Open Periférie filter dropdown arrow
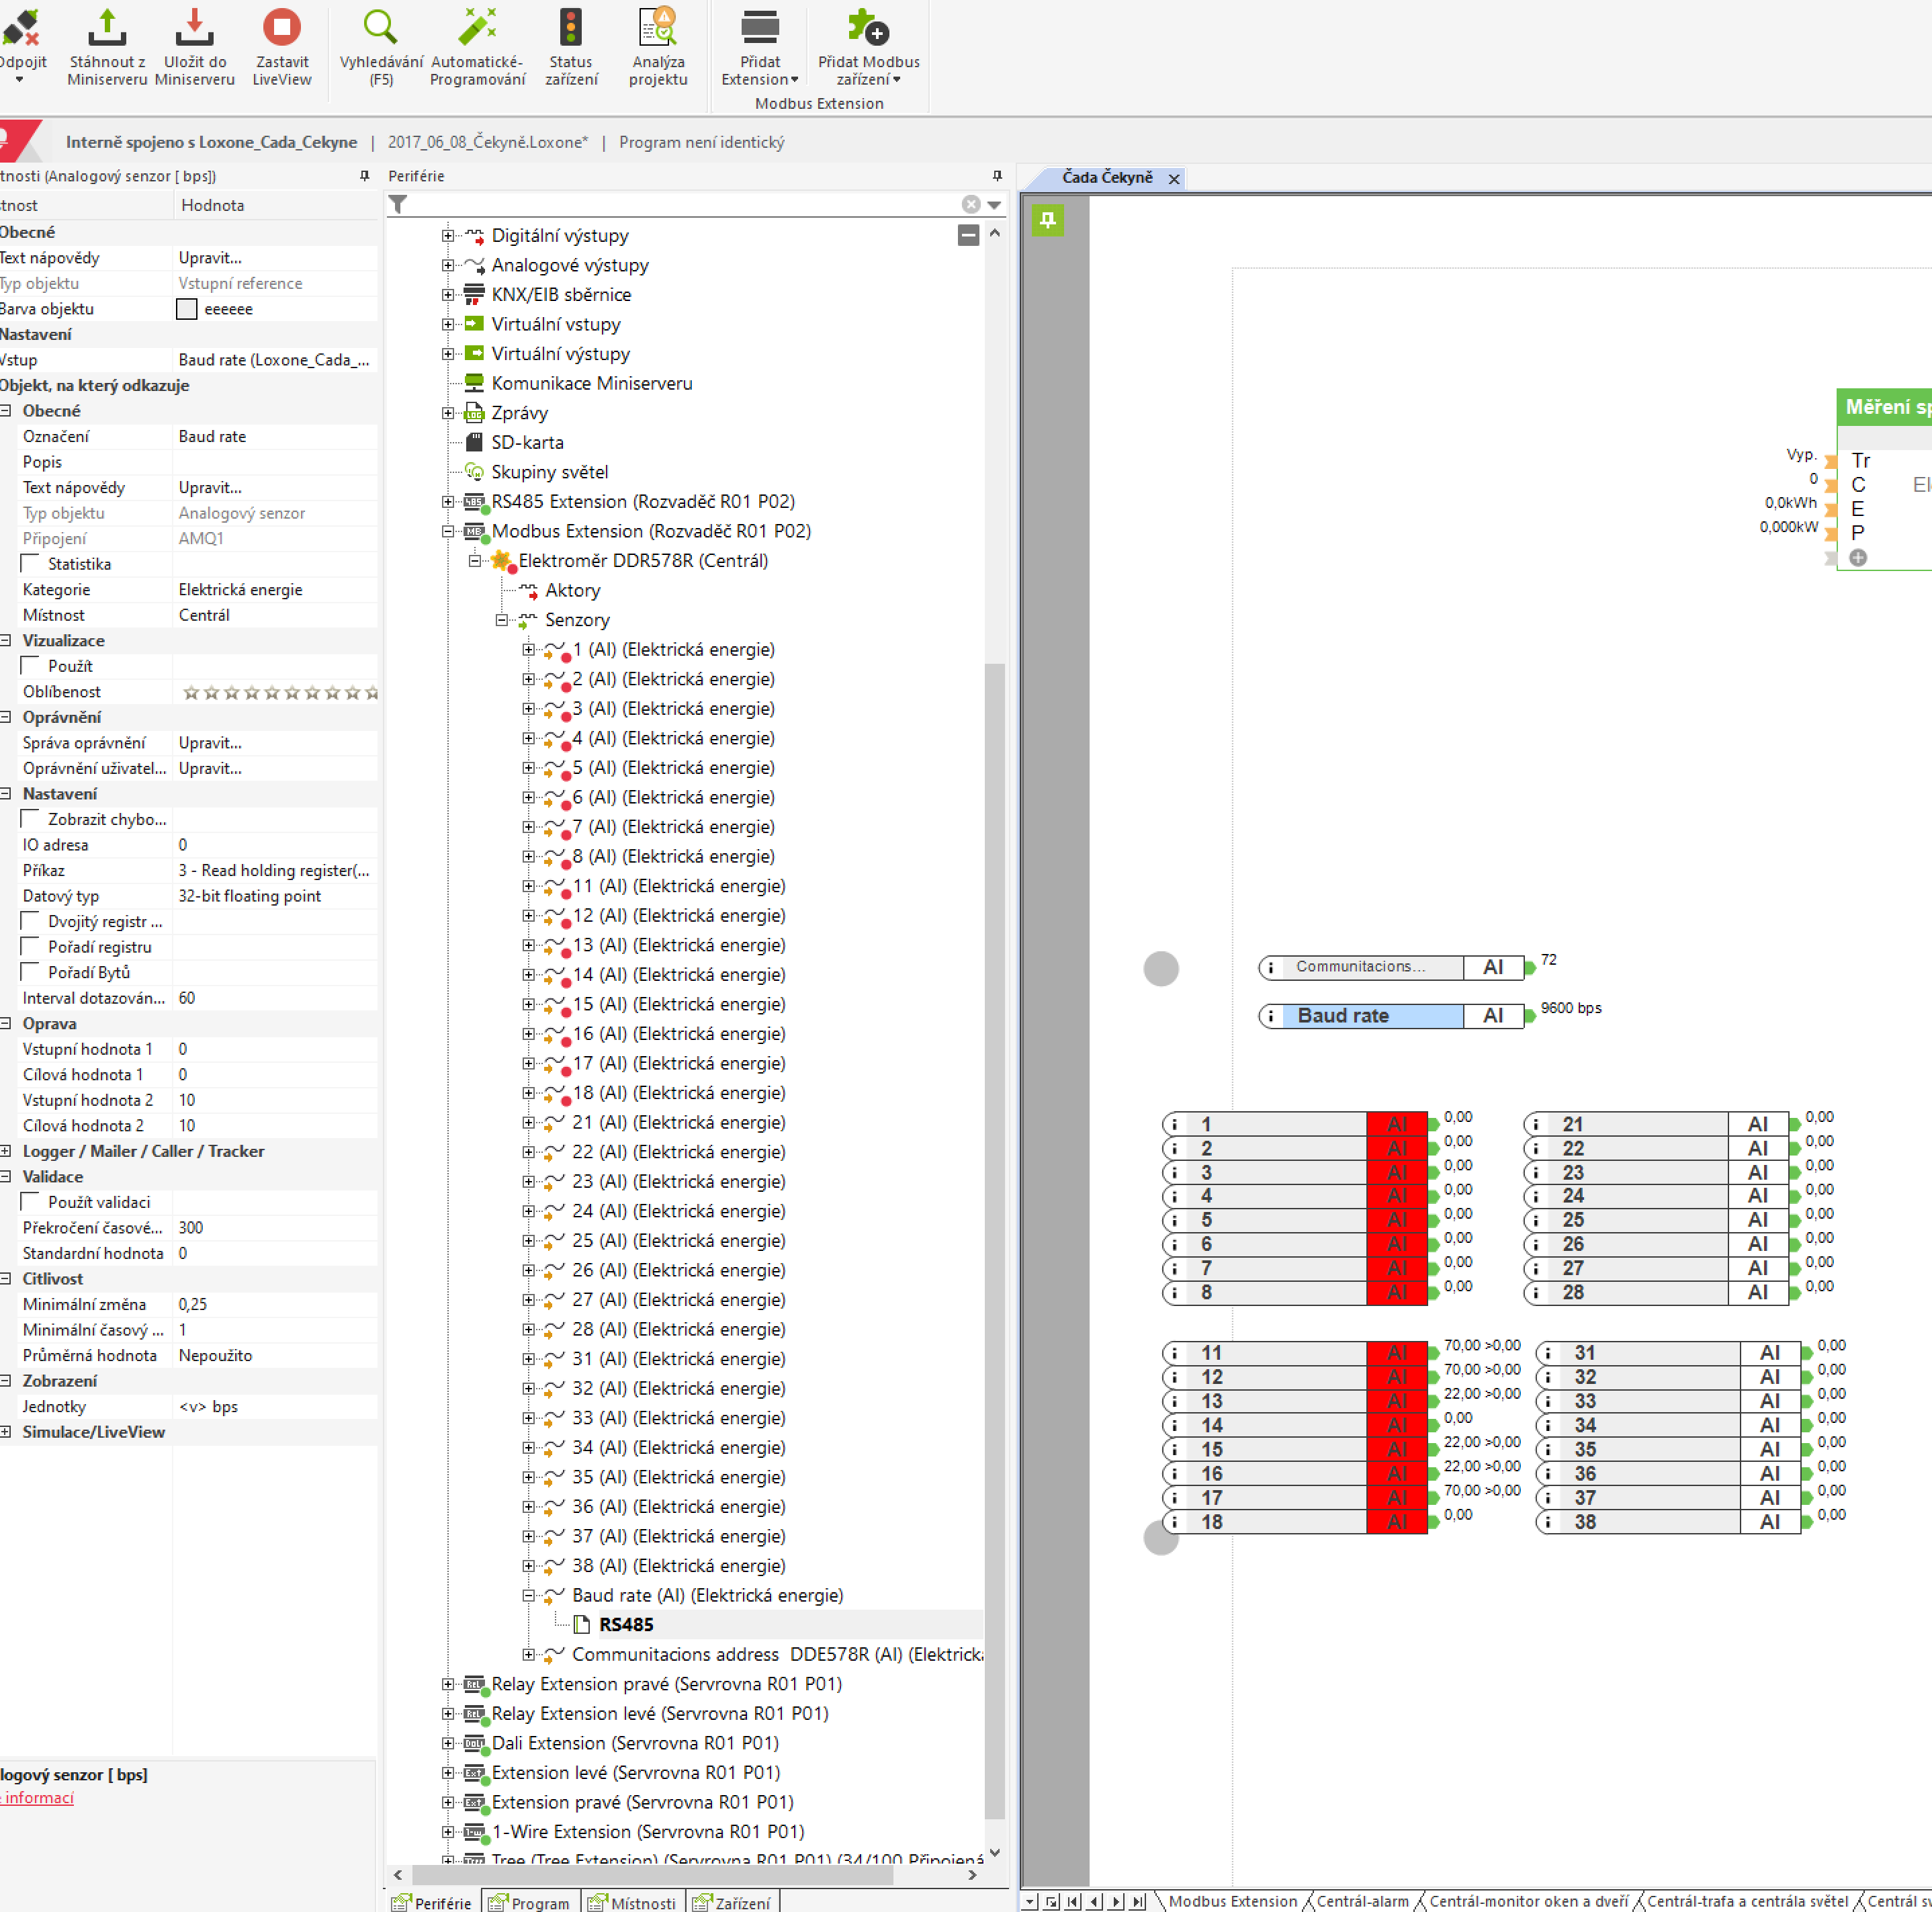This screenshot has height=1912, width=1932. point(994,205)
